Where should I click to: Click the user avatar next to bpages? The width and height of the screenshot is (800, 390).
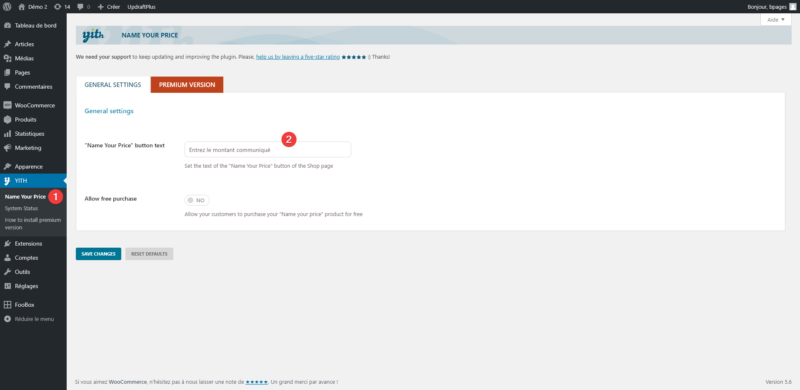click(x=792, y=7)
